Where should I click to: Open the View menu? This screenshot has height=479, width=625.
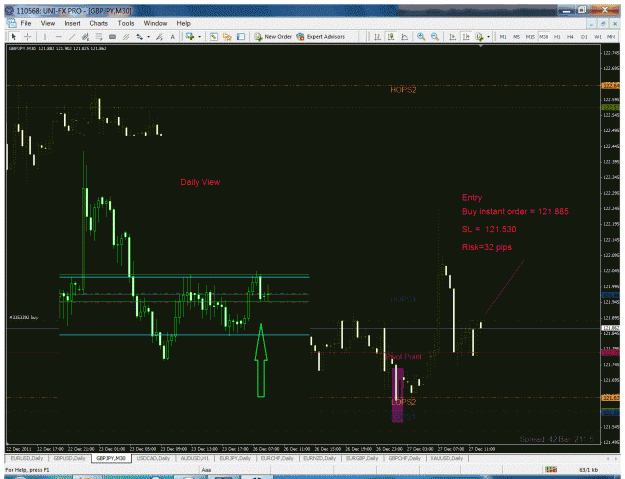click(48, 24)
